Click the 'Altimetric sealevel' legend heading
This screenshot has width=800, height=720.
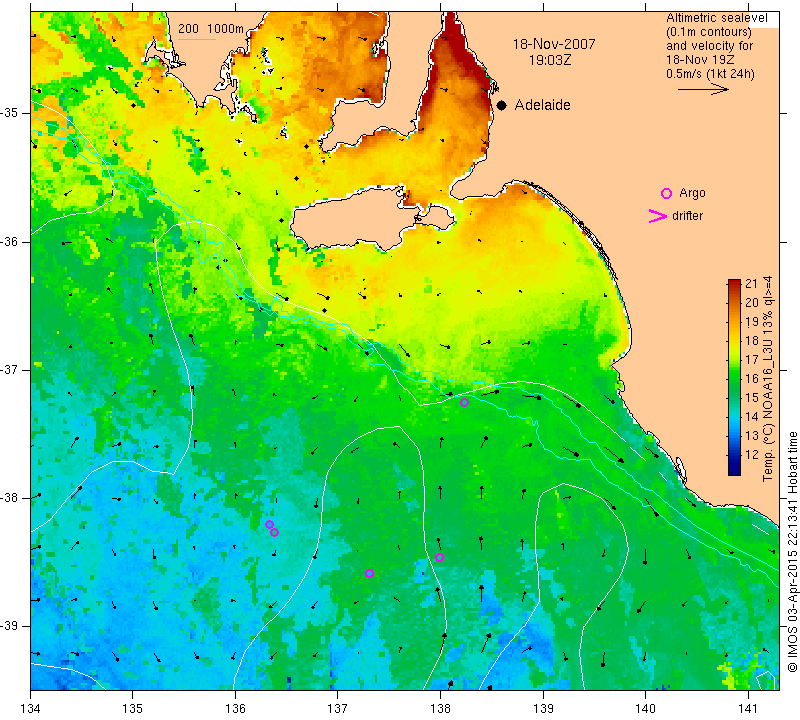(716, 18)
